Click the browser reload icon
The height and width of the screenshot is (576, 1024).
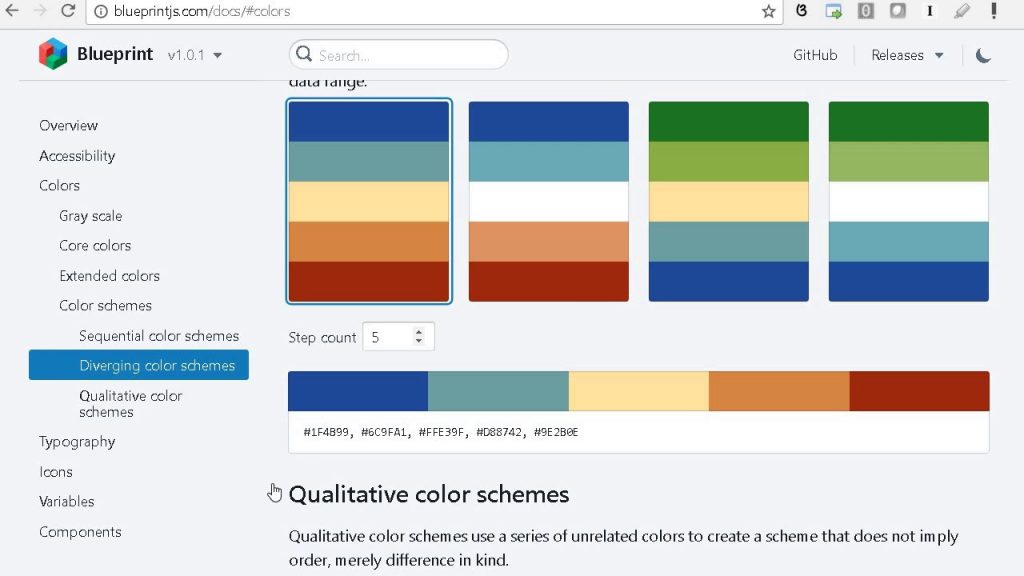pos(67,10)
